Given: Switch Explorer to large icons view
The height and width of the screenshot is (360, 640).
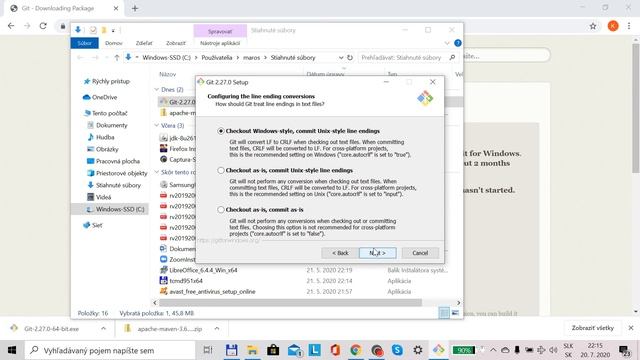Looking at the screenshot, I should tap(455, 313).
